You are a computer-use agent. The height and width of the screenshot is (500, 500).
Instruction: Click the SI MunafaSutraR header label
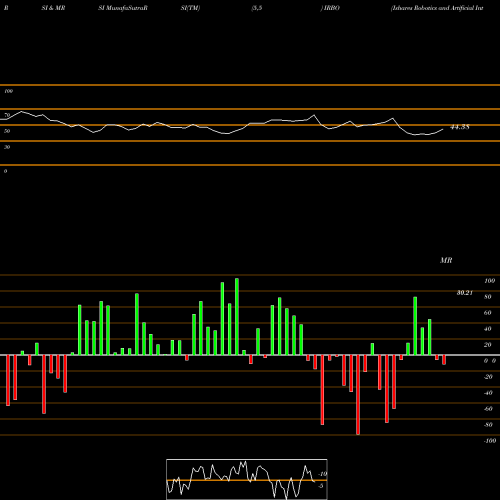point(123,8)
